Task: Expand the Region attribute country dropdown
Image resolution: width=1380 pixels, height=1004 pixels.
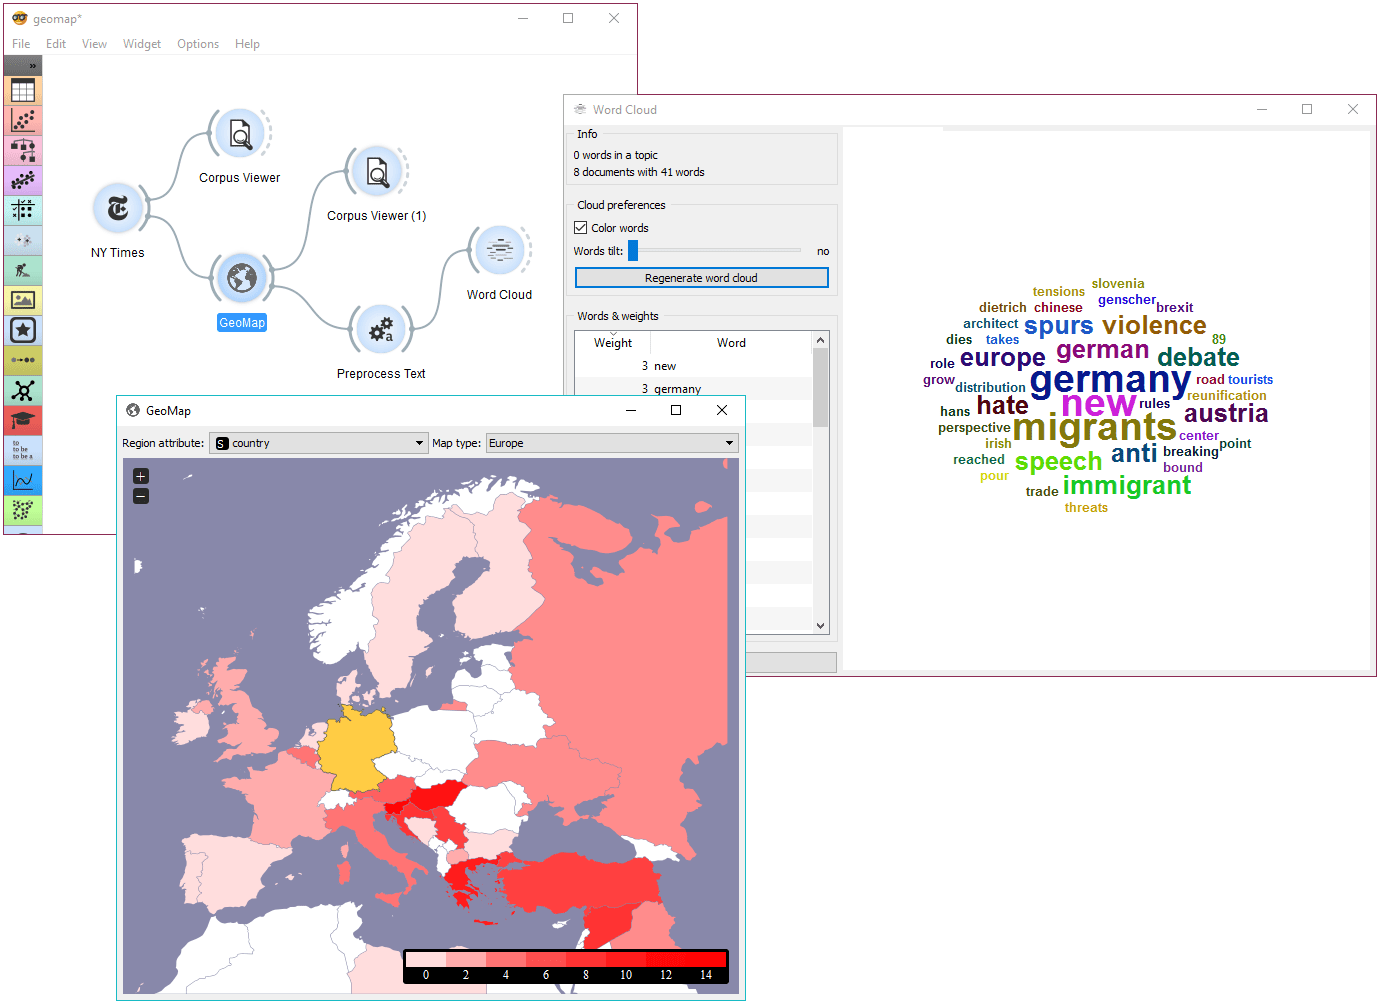Action: coord(319,443)
